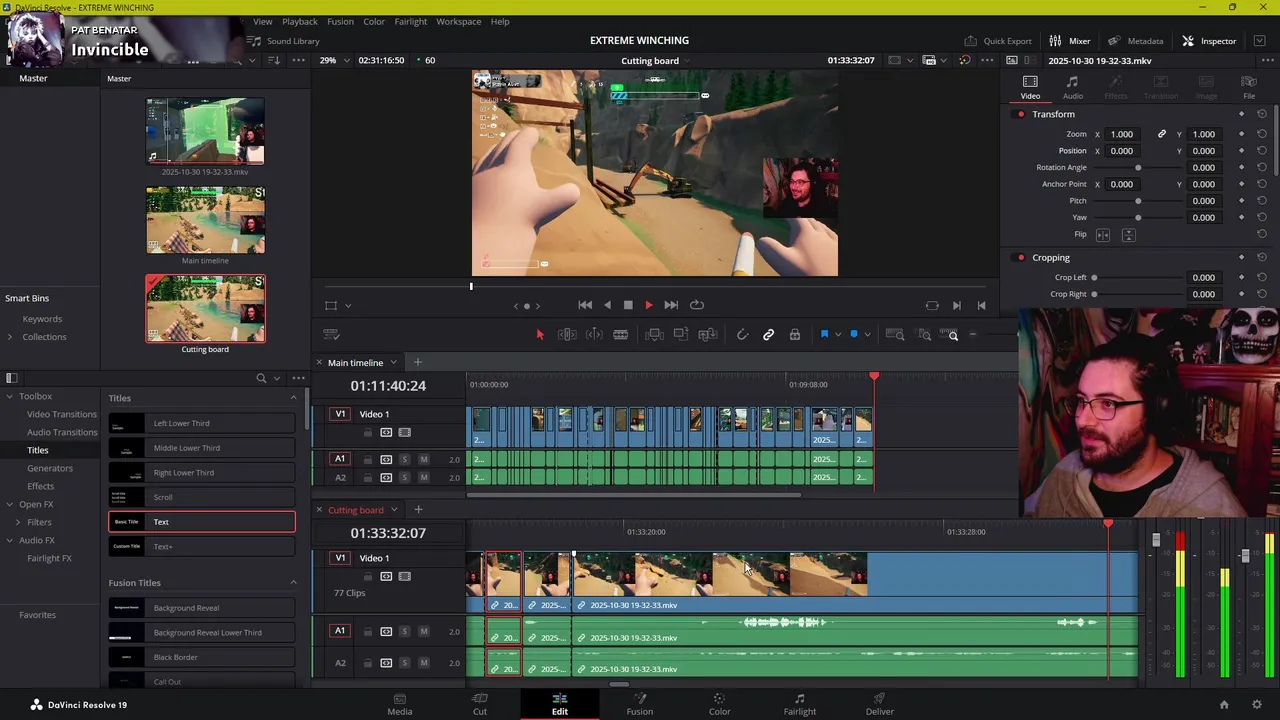Stop playback in the viewer
The width and height of the screenshot is (1280, 720).
point(628,305)
